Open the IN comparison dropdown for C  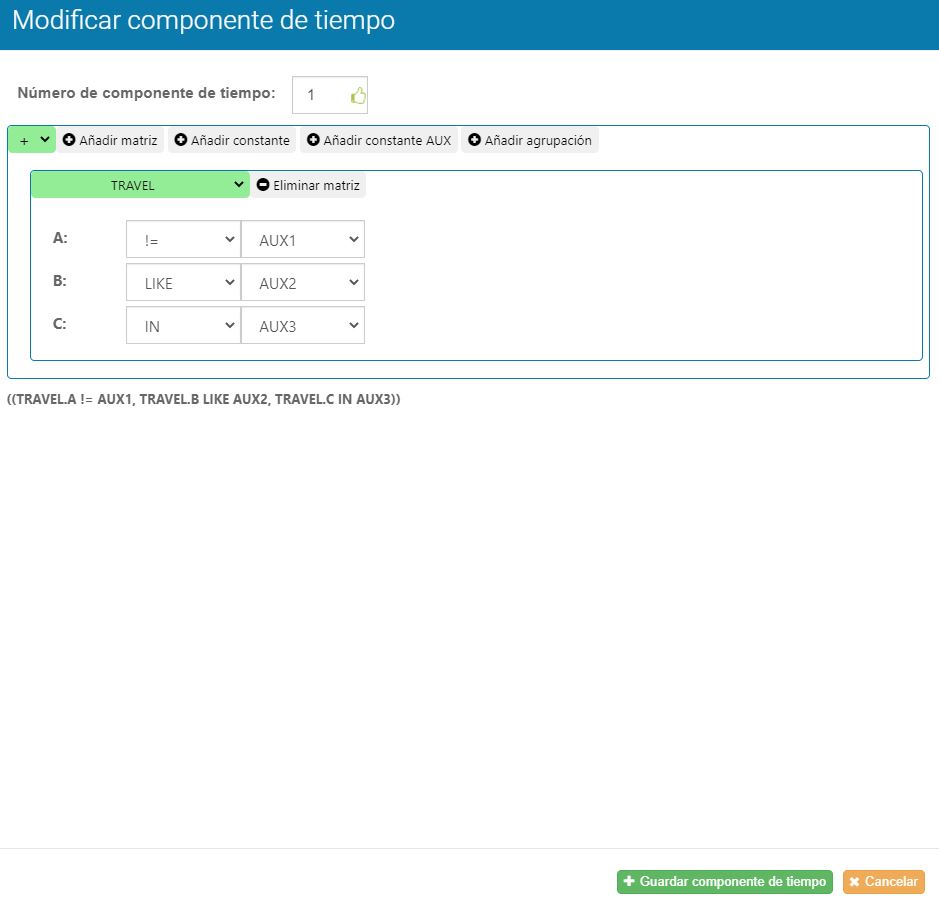tap(183, 326)
